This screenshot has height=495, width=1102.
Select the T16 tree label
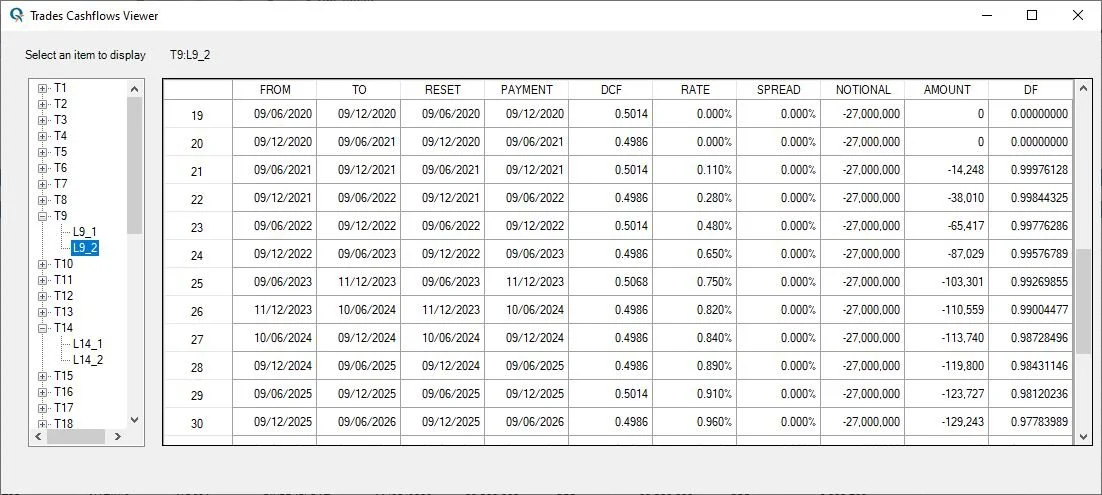(x=63, y=392)
